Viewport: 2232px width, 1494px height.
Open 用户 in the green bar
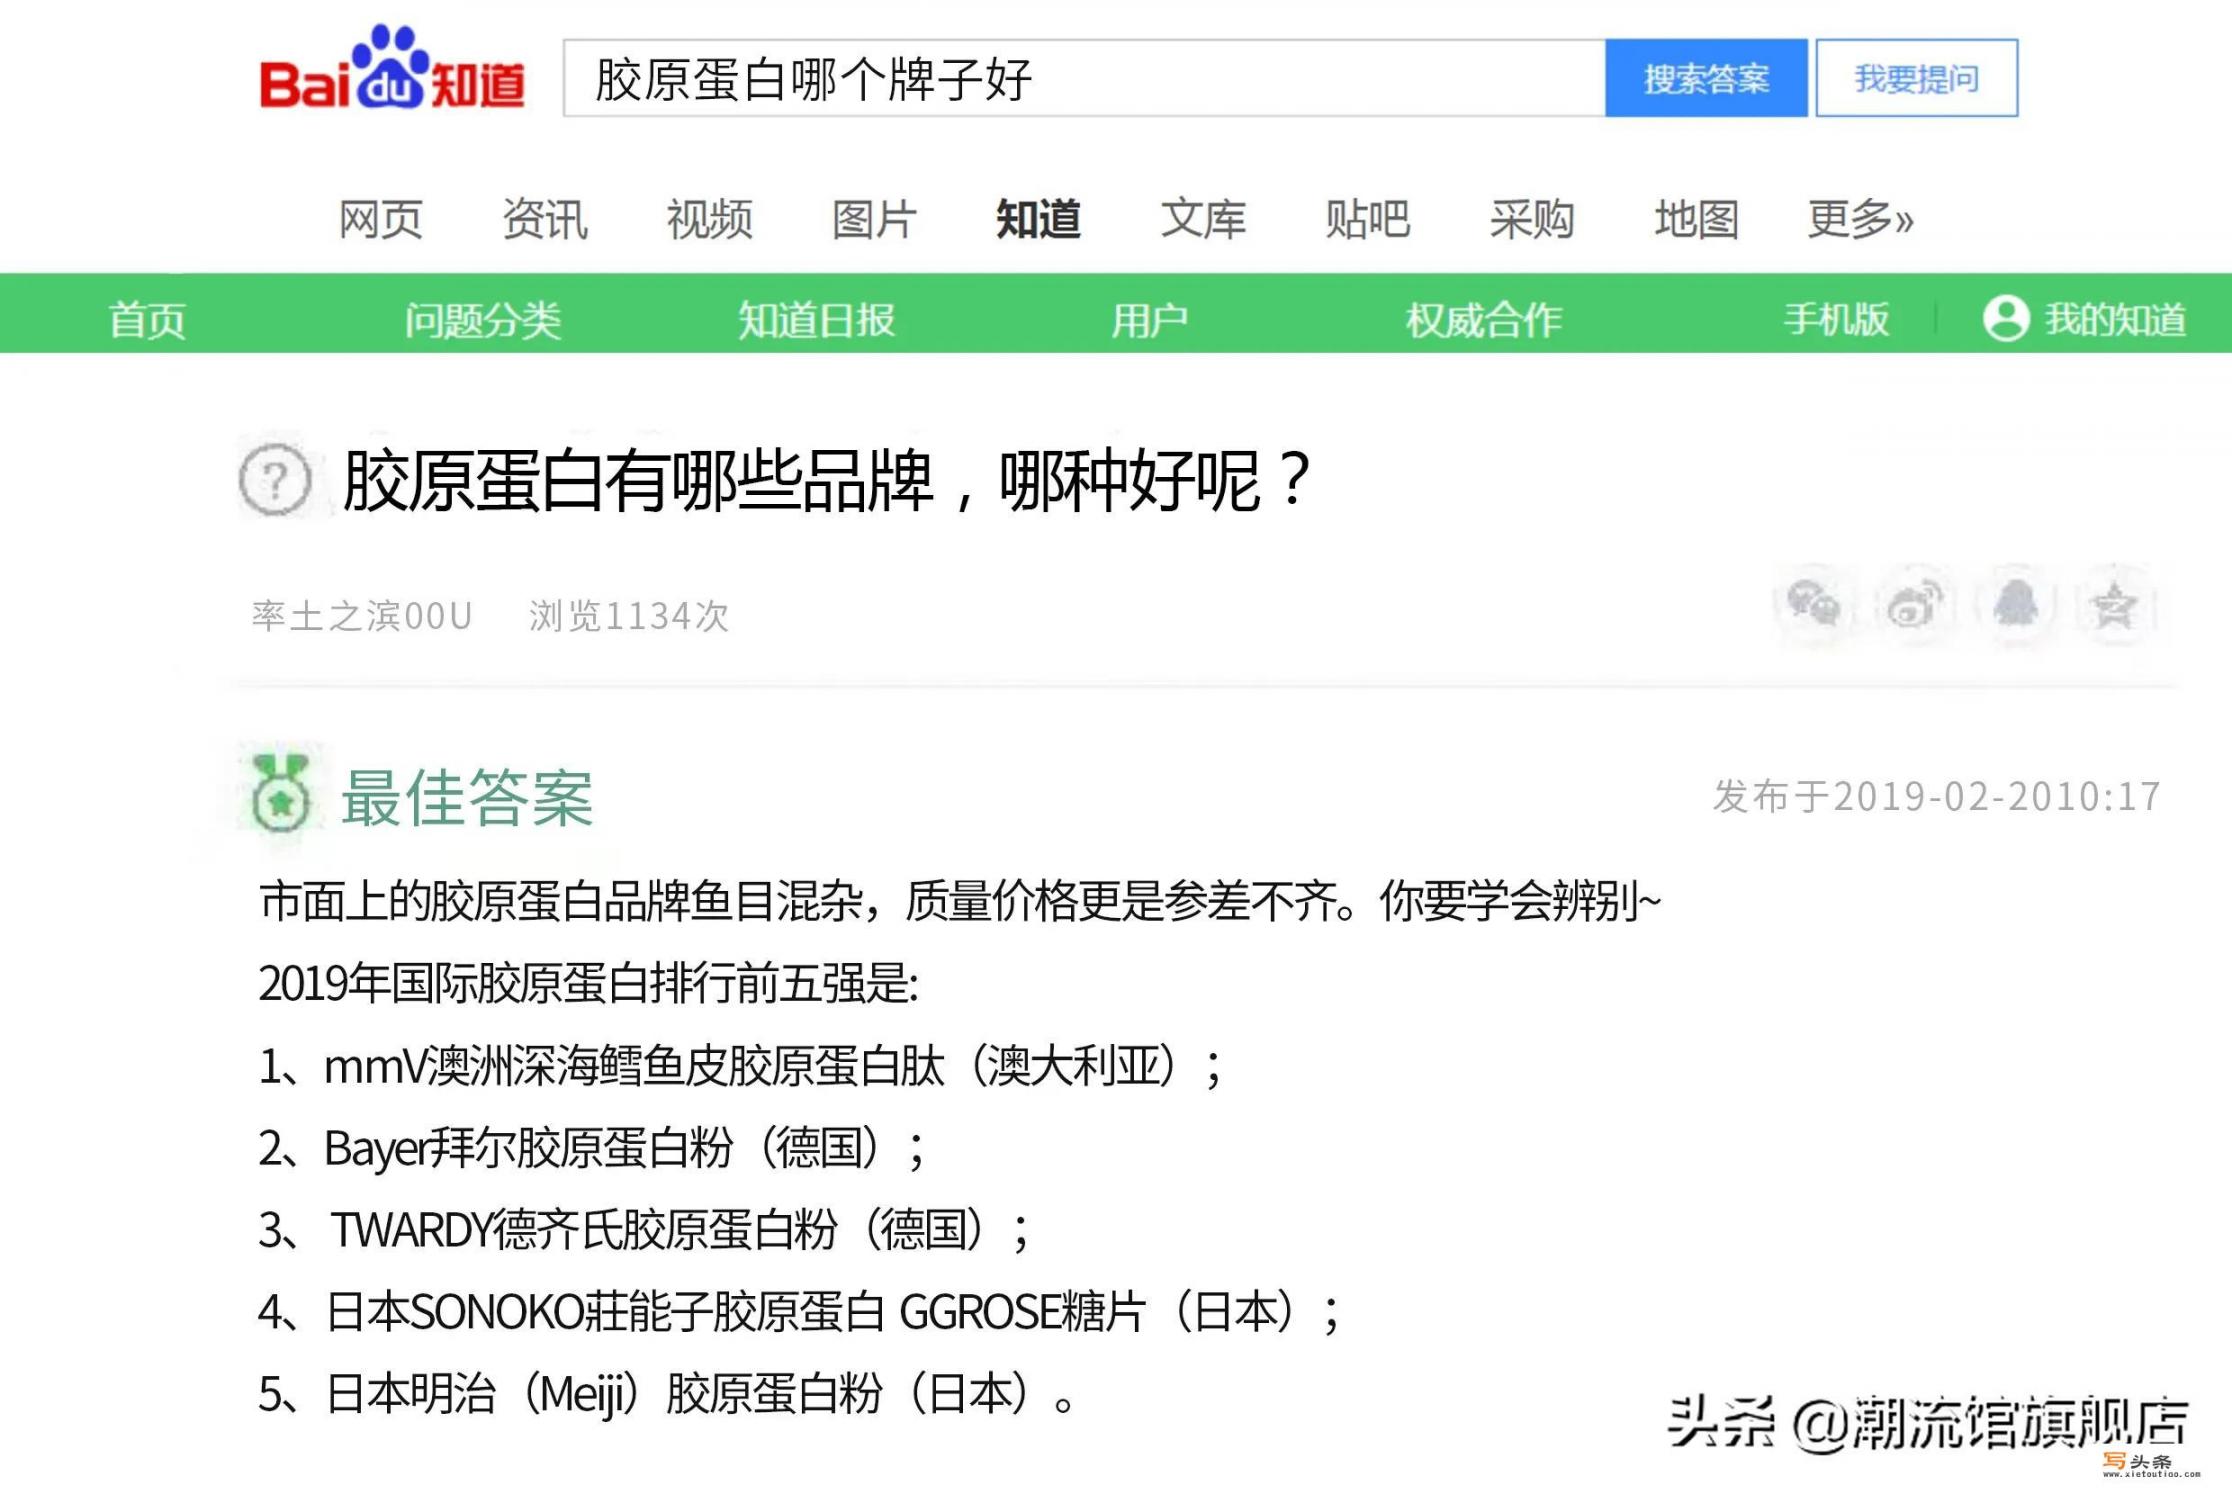[x=1150, y=320]
